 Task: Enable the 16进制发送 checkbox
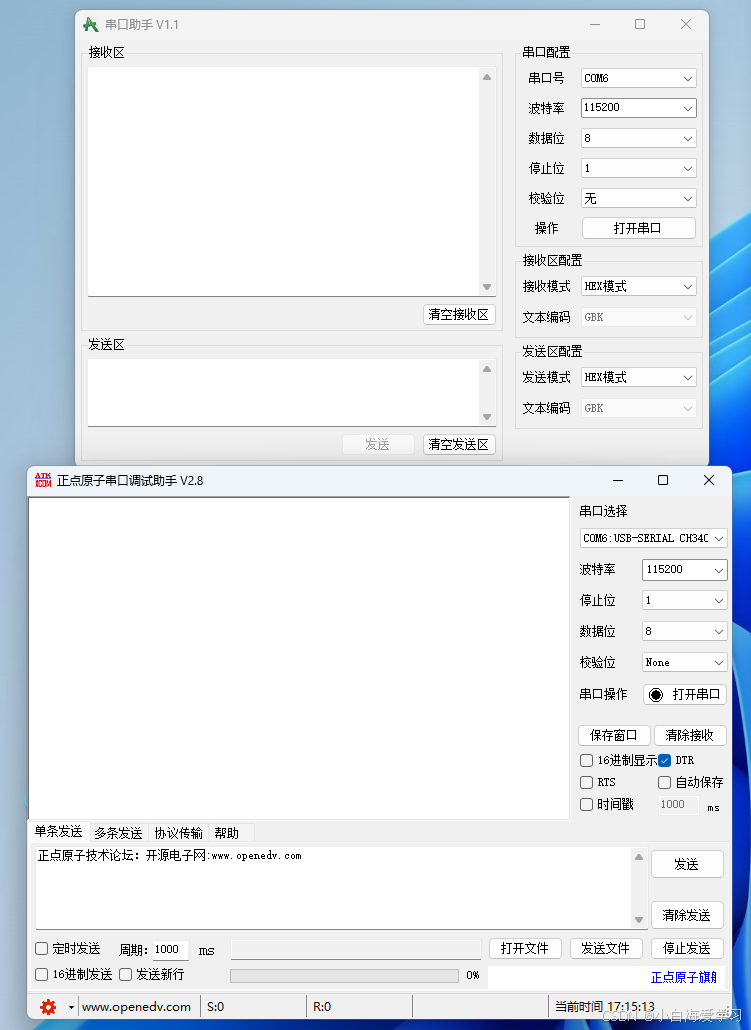point(41,974)
